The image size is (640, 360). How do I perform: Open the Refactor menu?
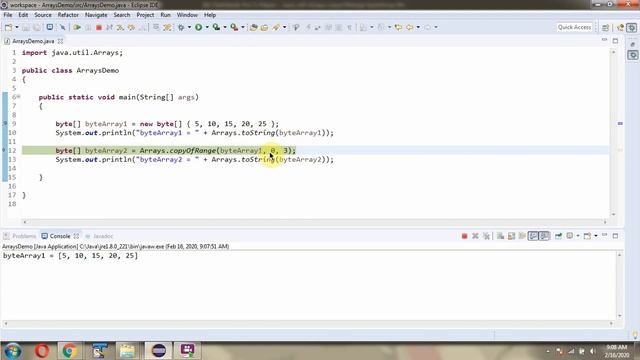[68, 15]
